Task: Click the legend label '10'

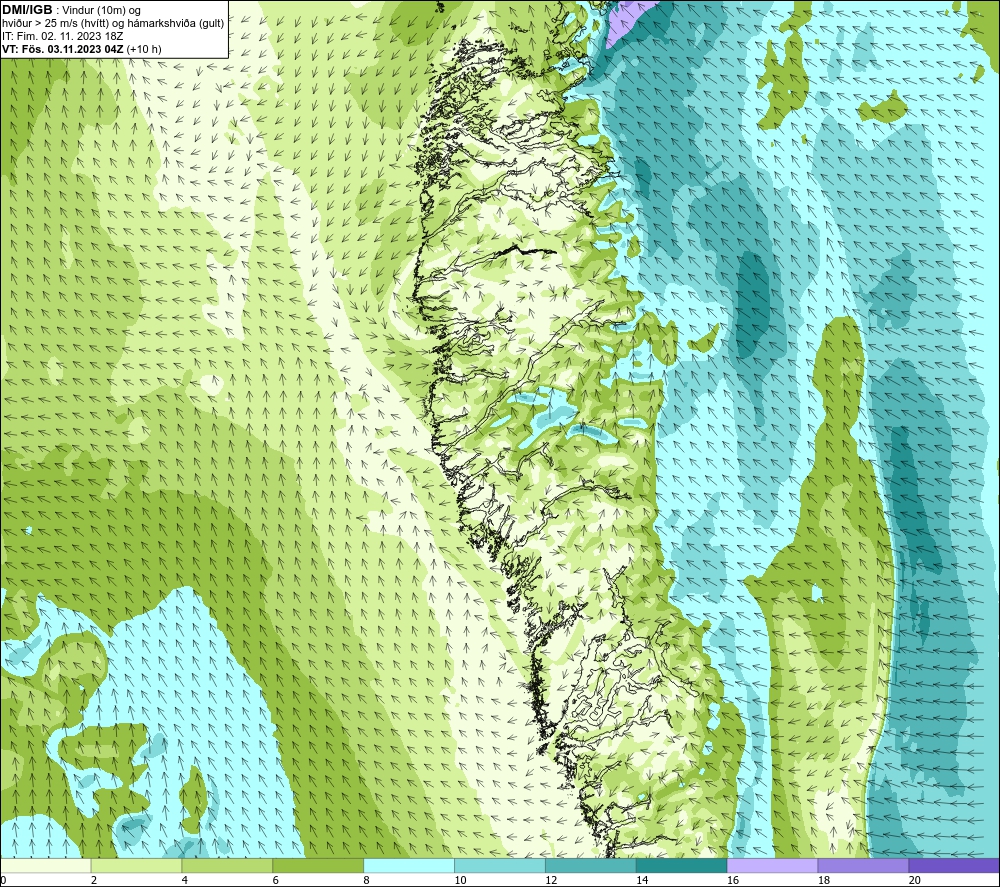Action: tap(460, 881)
